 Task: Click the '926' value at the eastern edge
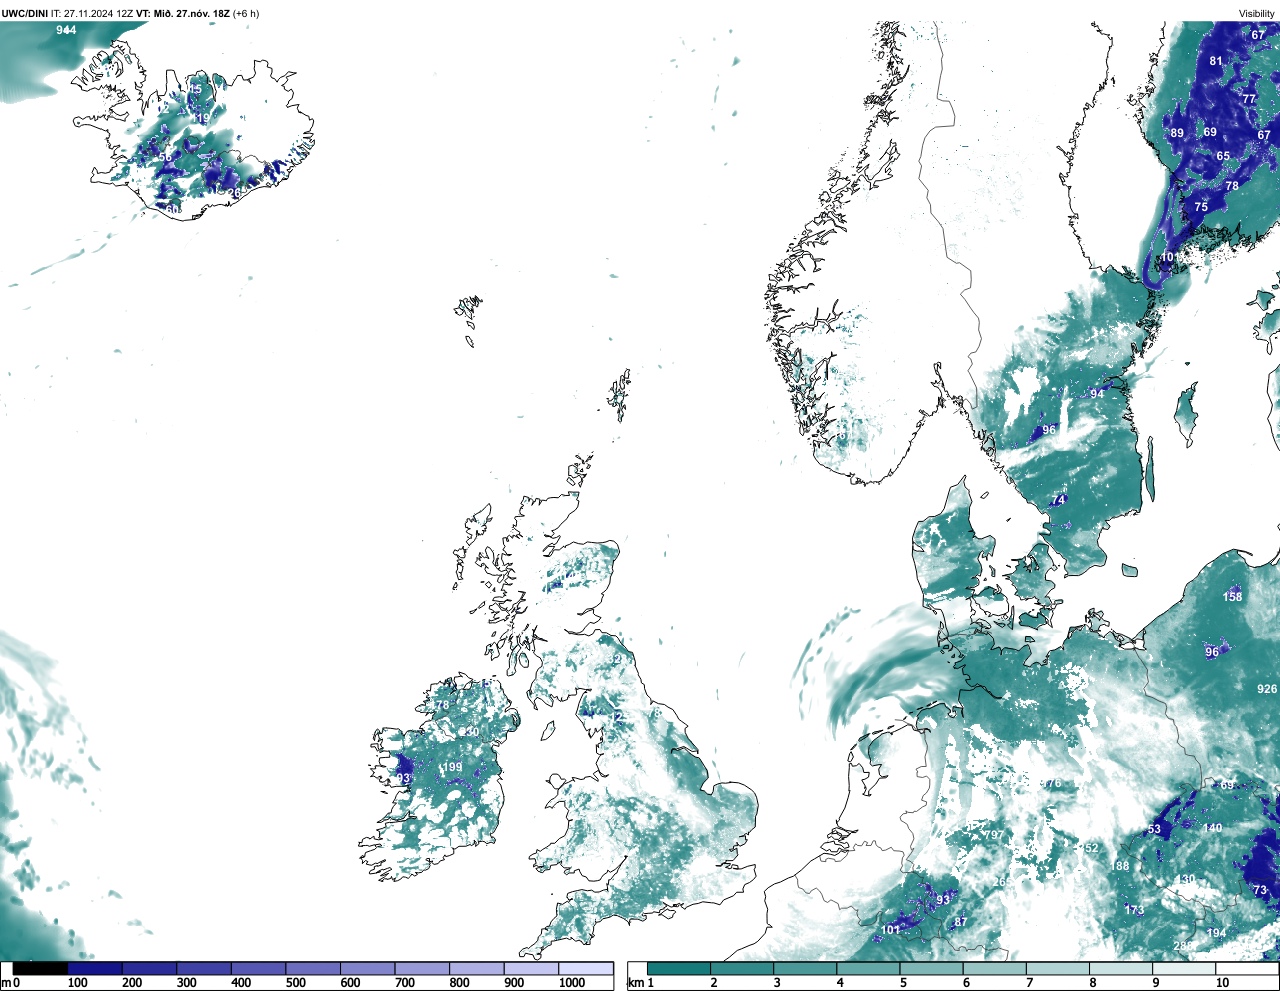click(x=1267, y=689)
